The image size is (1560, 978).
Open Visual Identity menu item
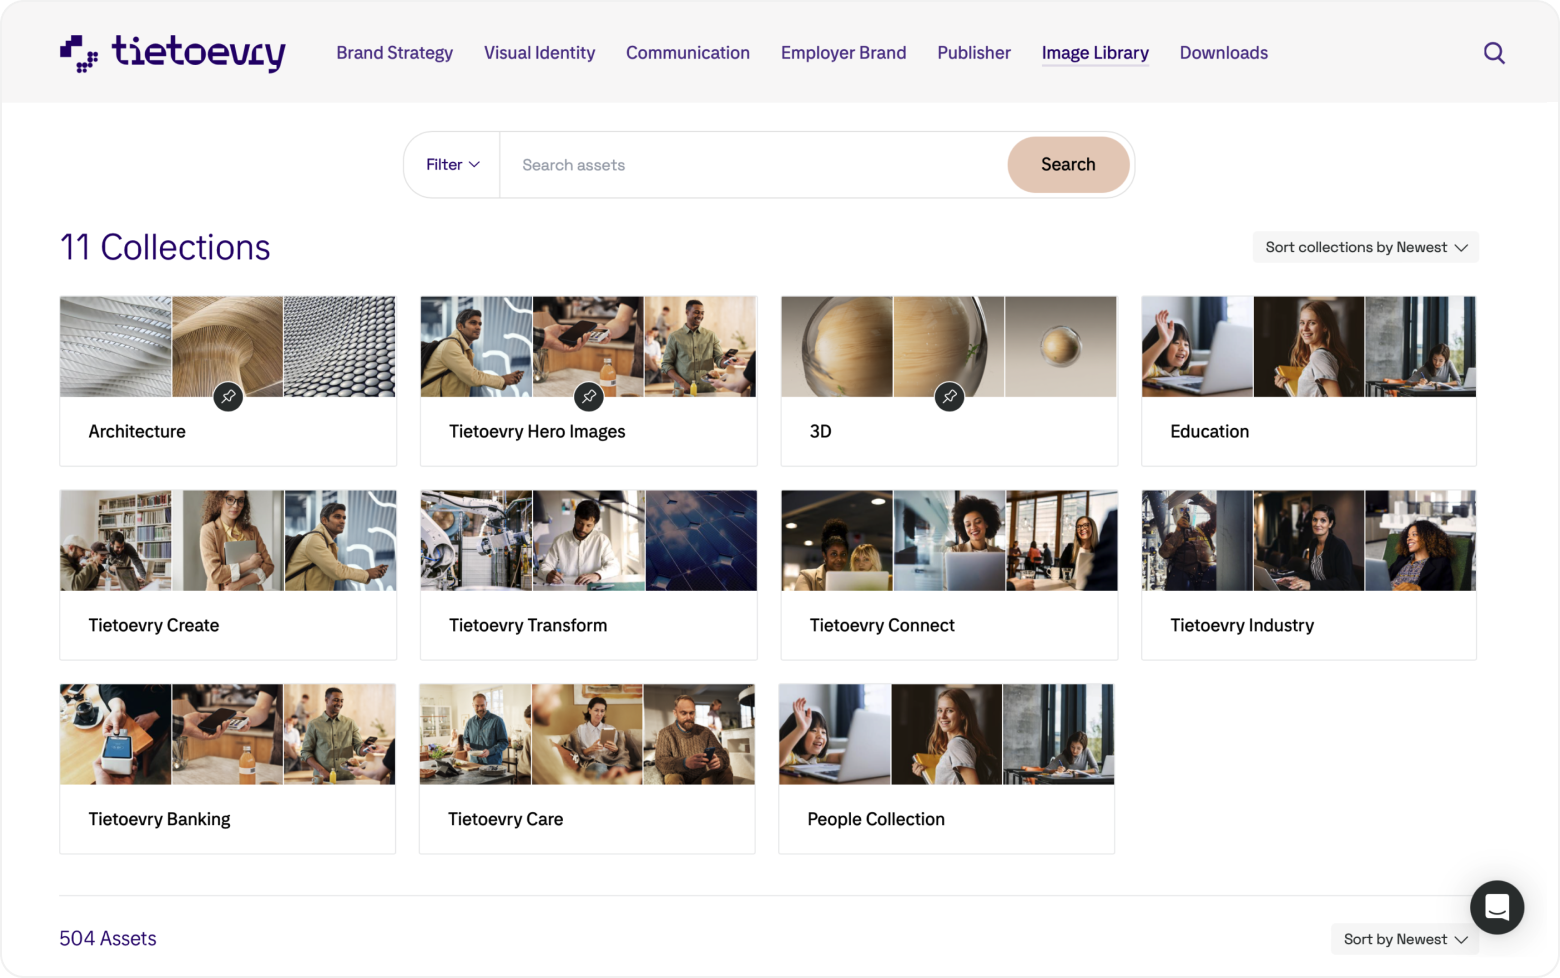[x=540, y=53]
